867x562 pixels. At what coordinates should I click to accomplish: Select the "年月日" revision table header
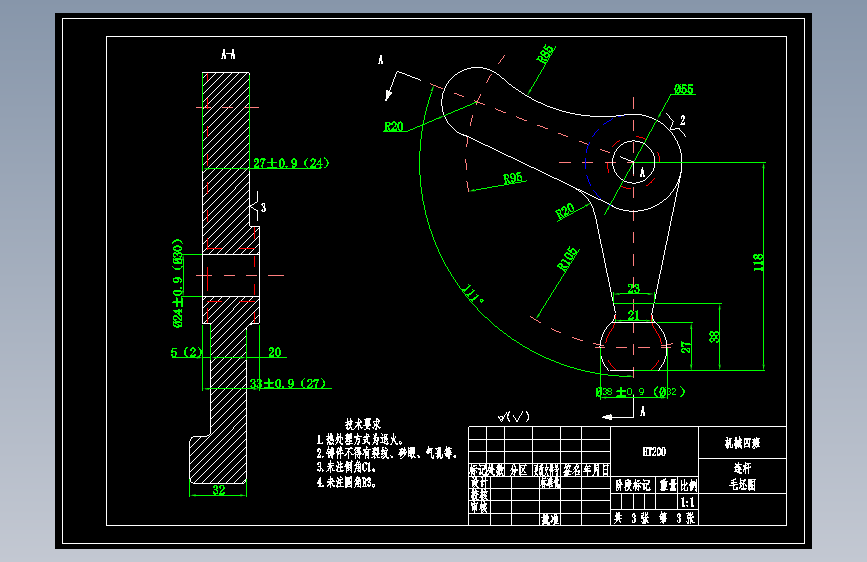pyautogui.click(x=596, y=470)
